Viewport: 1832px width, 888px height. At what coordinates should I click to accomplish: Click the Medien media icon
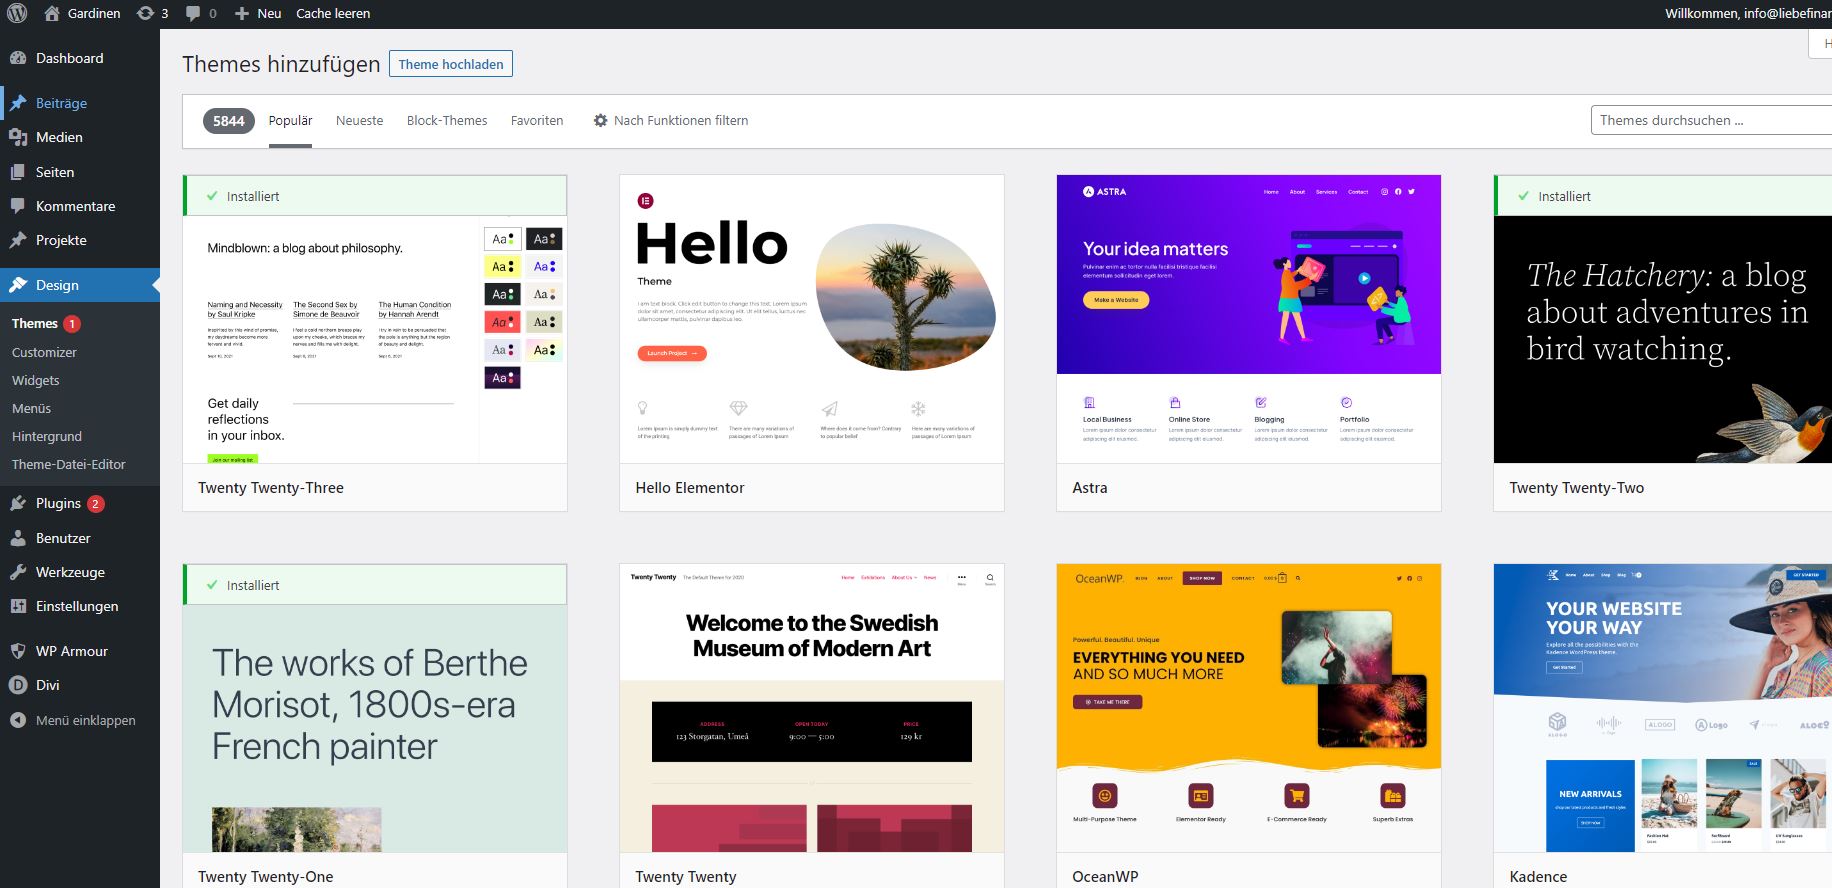(x=18, y=137)
